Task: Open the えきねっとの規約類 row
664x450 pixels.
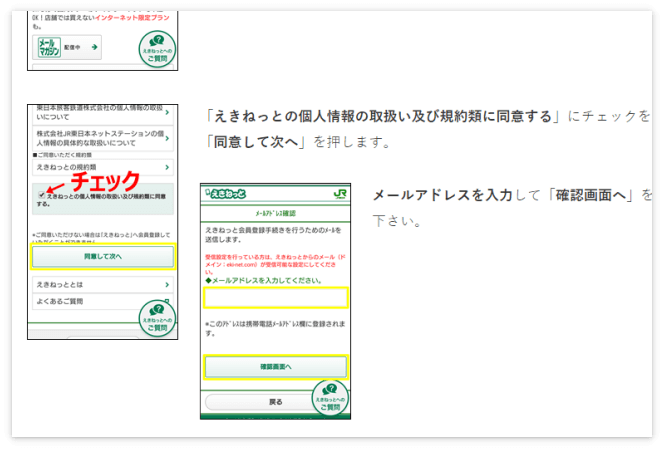Action: point(103,167)
